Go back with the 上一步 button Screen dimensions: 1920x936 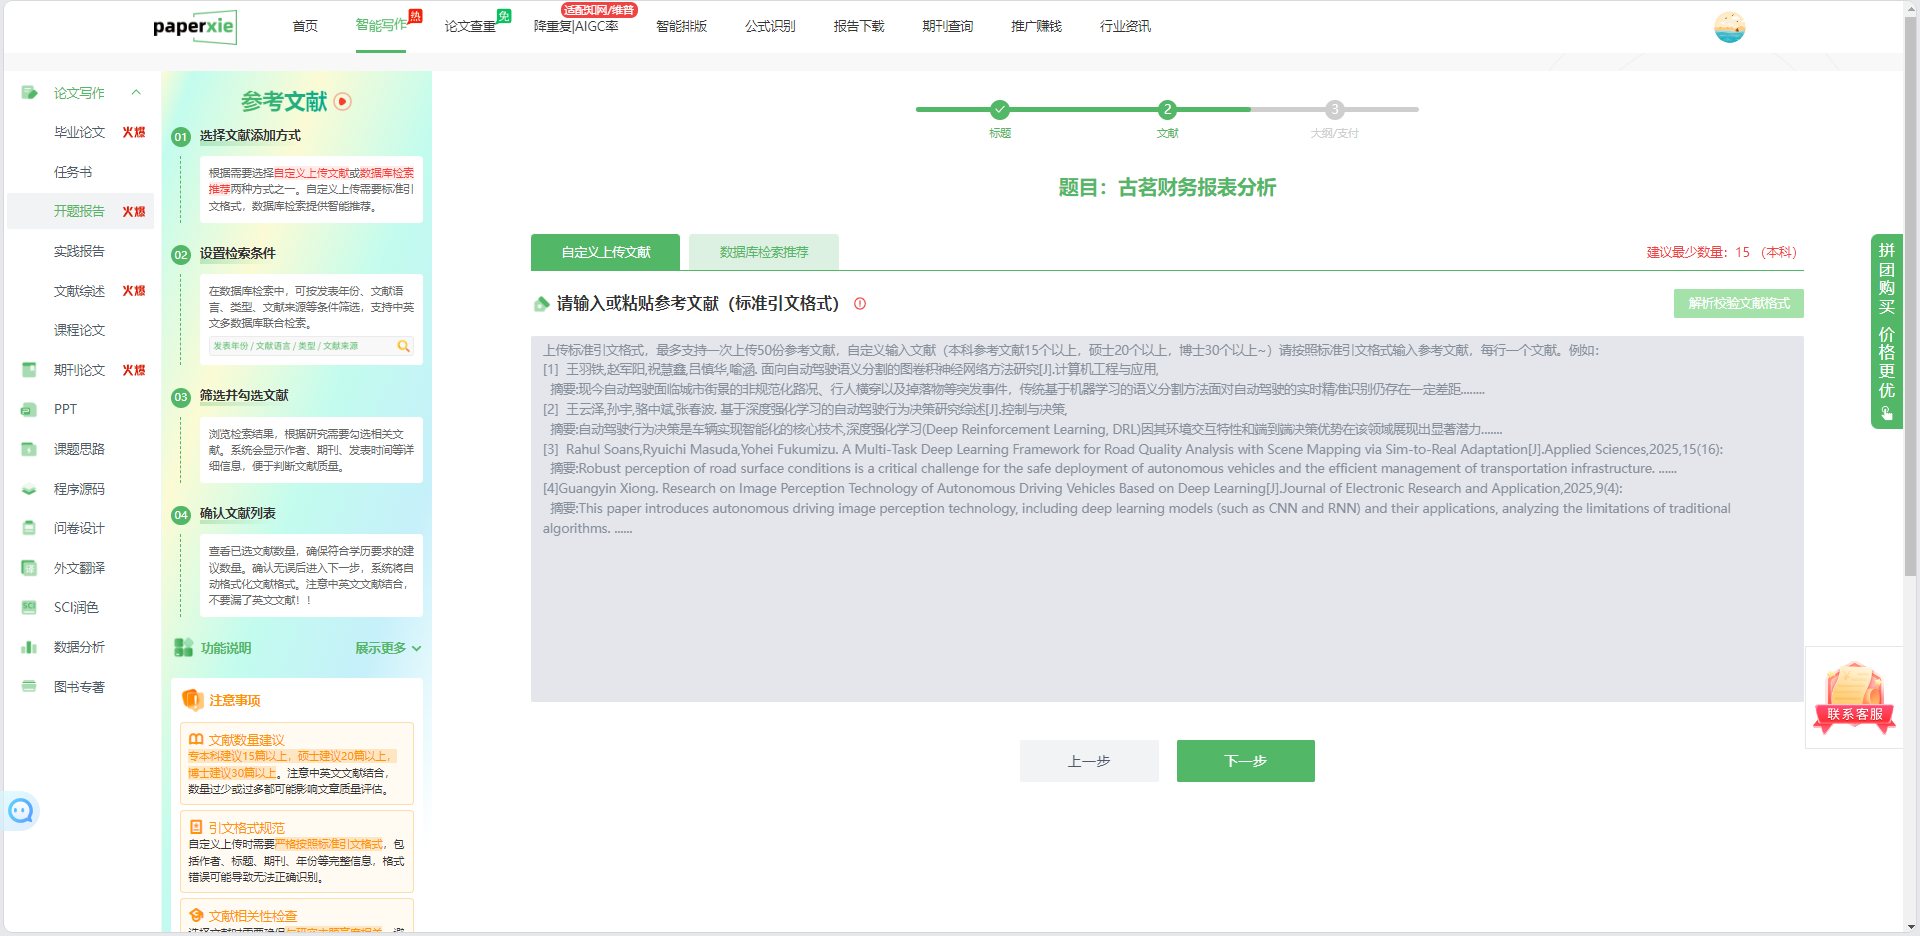point(1089,761)
